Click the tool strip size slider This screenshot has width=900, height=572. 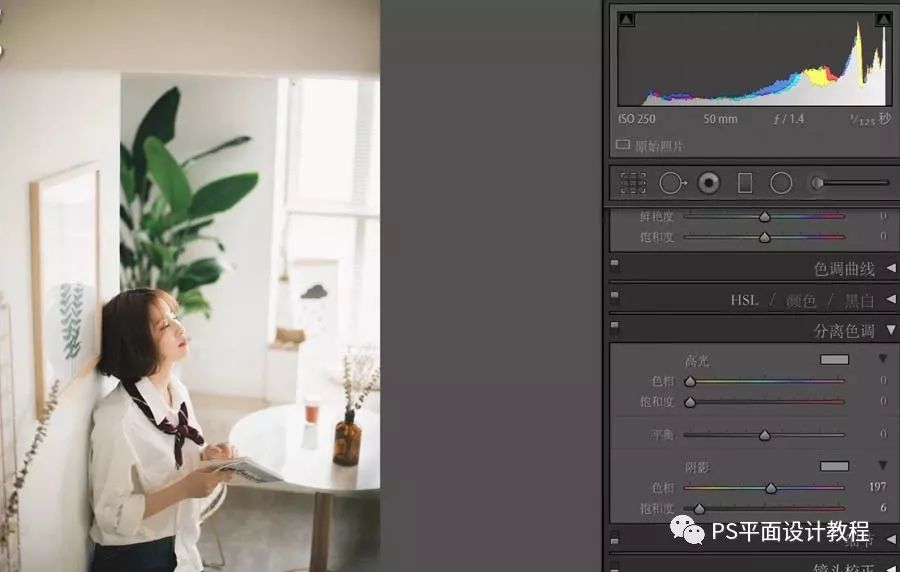pyautogui.click(x=850, y=183)
